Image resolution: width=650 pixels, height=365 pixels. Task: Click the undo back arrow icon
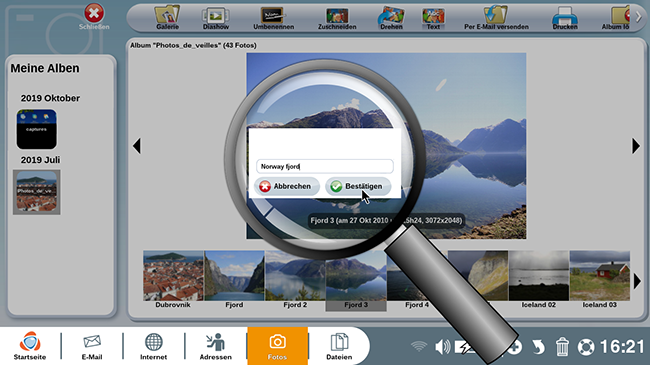[538, 346]
